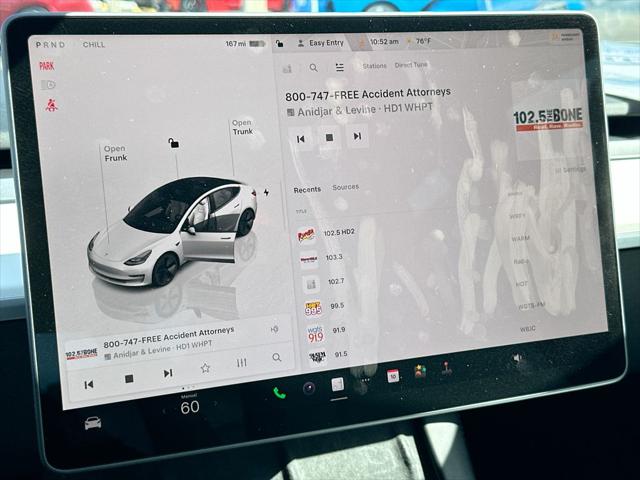Open the white media app icon in dock
This screenshot has width=640, height=480.
click(x=338, y=384)
